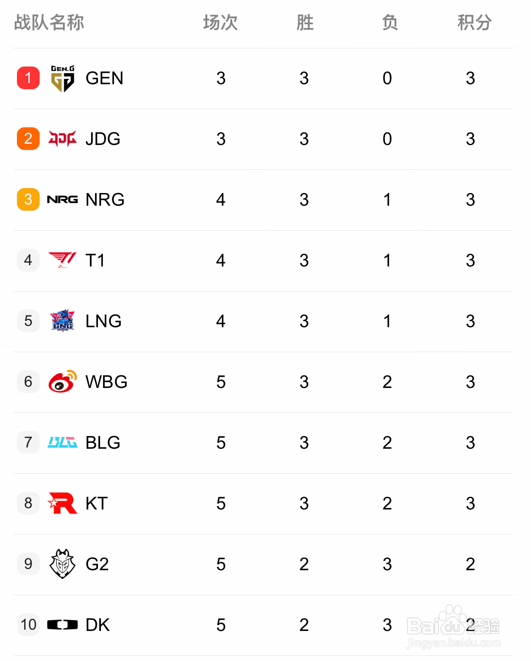Click the BLG team logo

click(62, 442)
